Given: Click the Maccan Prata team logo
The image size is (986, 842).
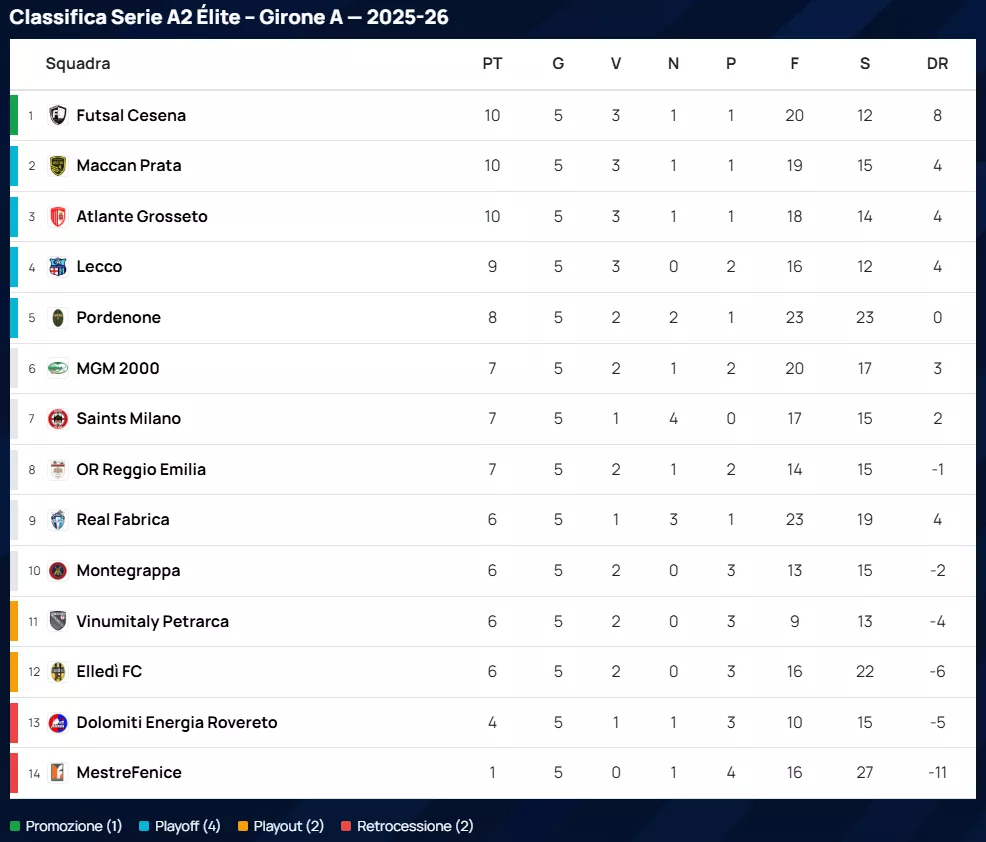Looking at the screenshot, I should 58,166.
